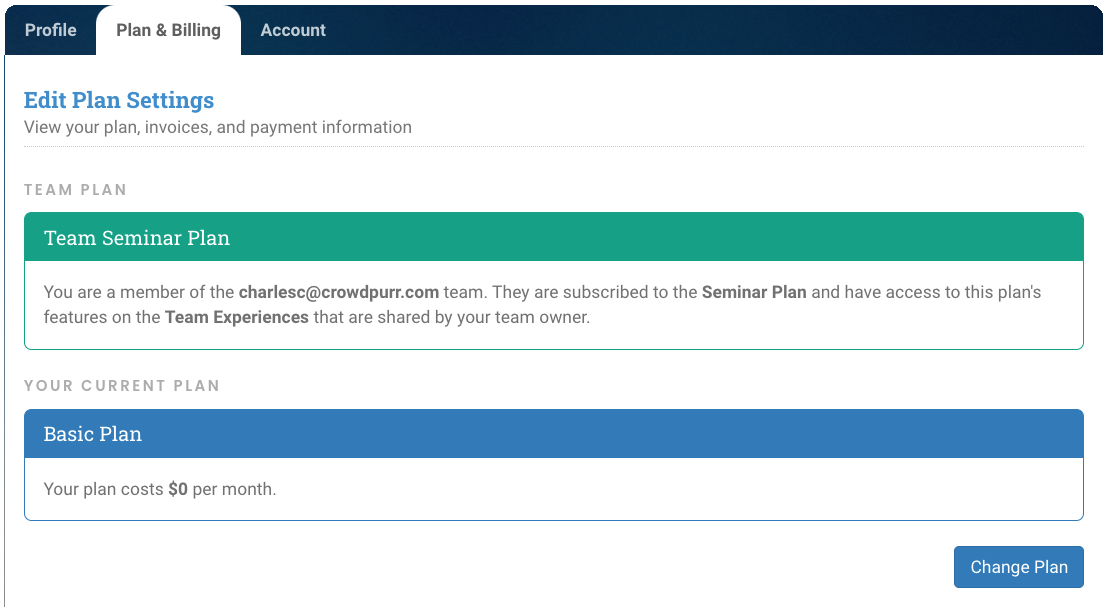Click the Edit Plan Settings heading
This screenshot has height=607, width=1112.
[118, 100]
